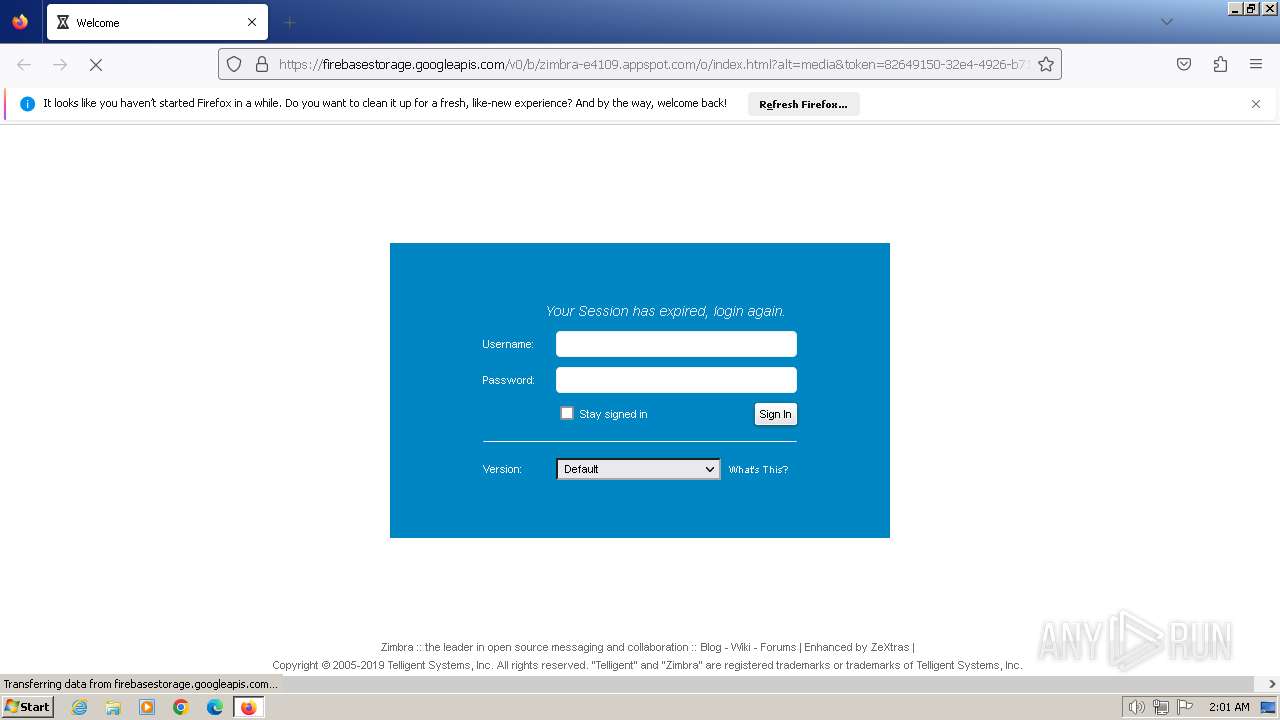Open the Version dropdown

pos(638,469)
